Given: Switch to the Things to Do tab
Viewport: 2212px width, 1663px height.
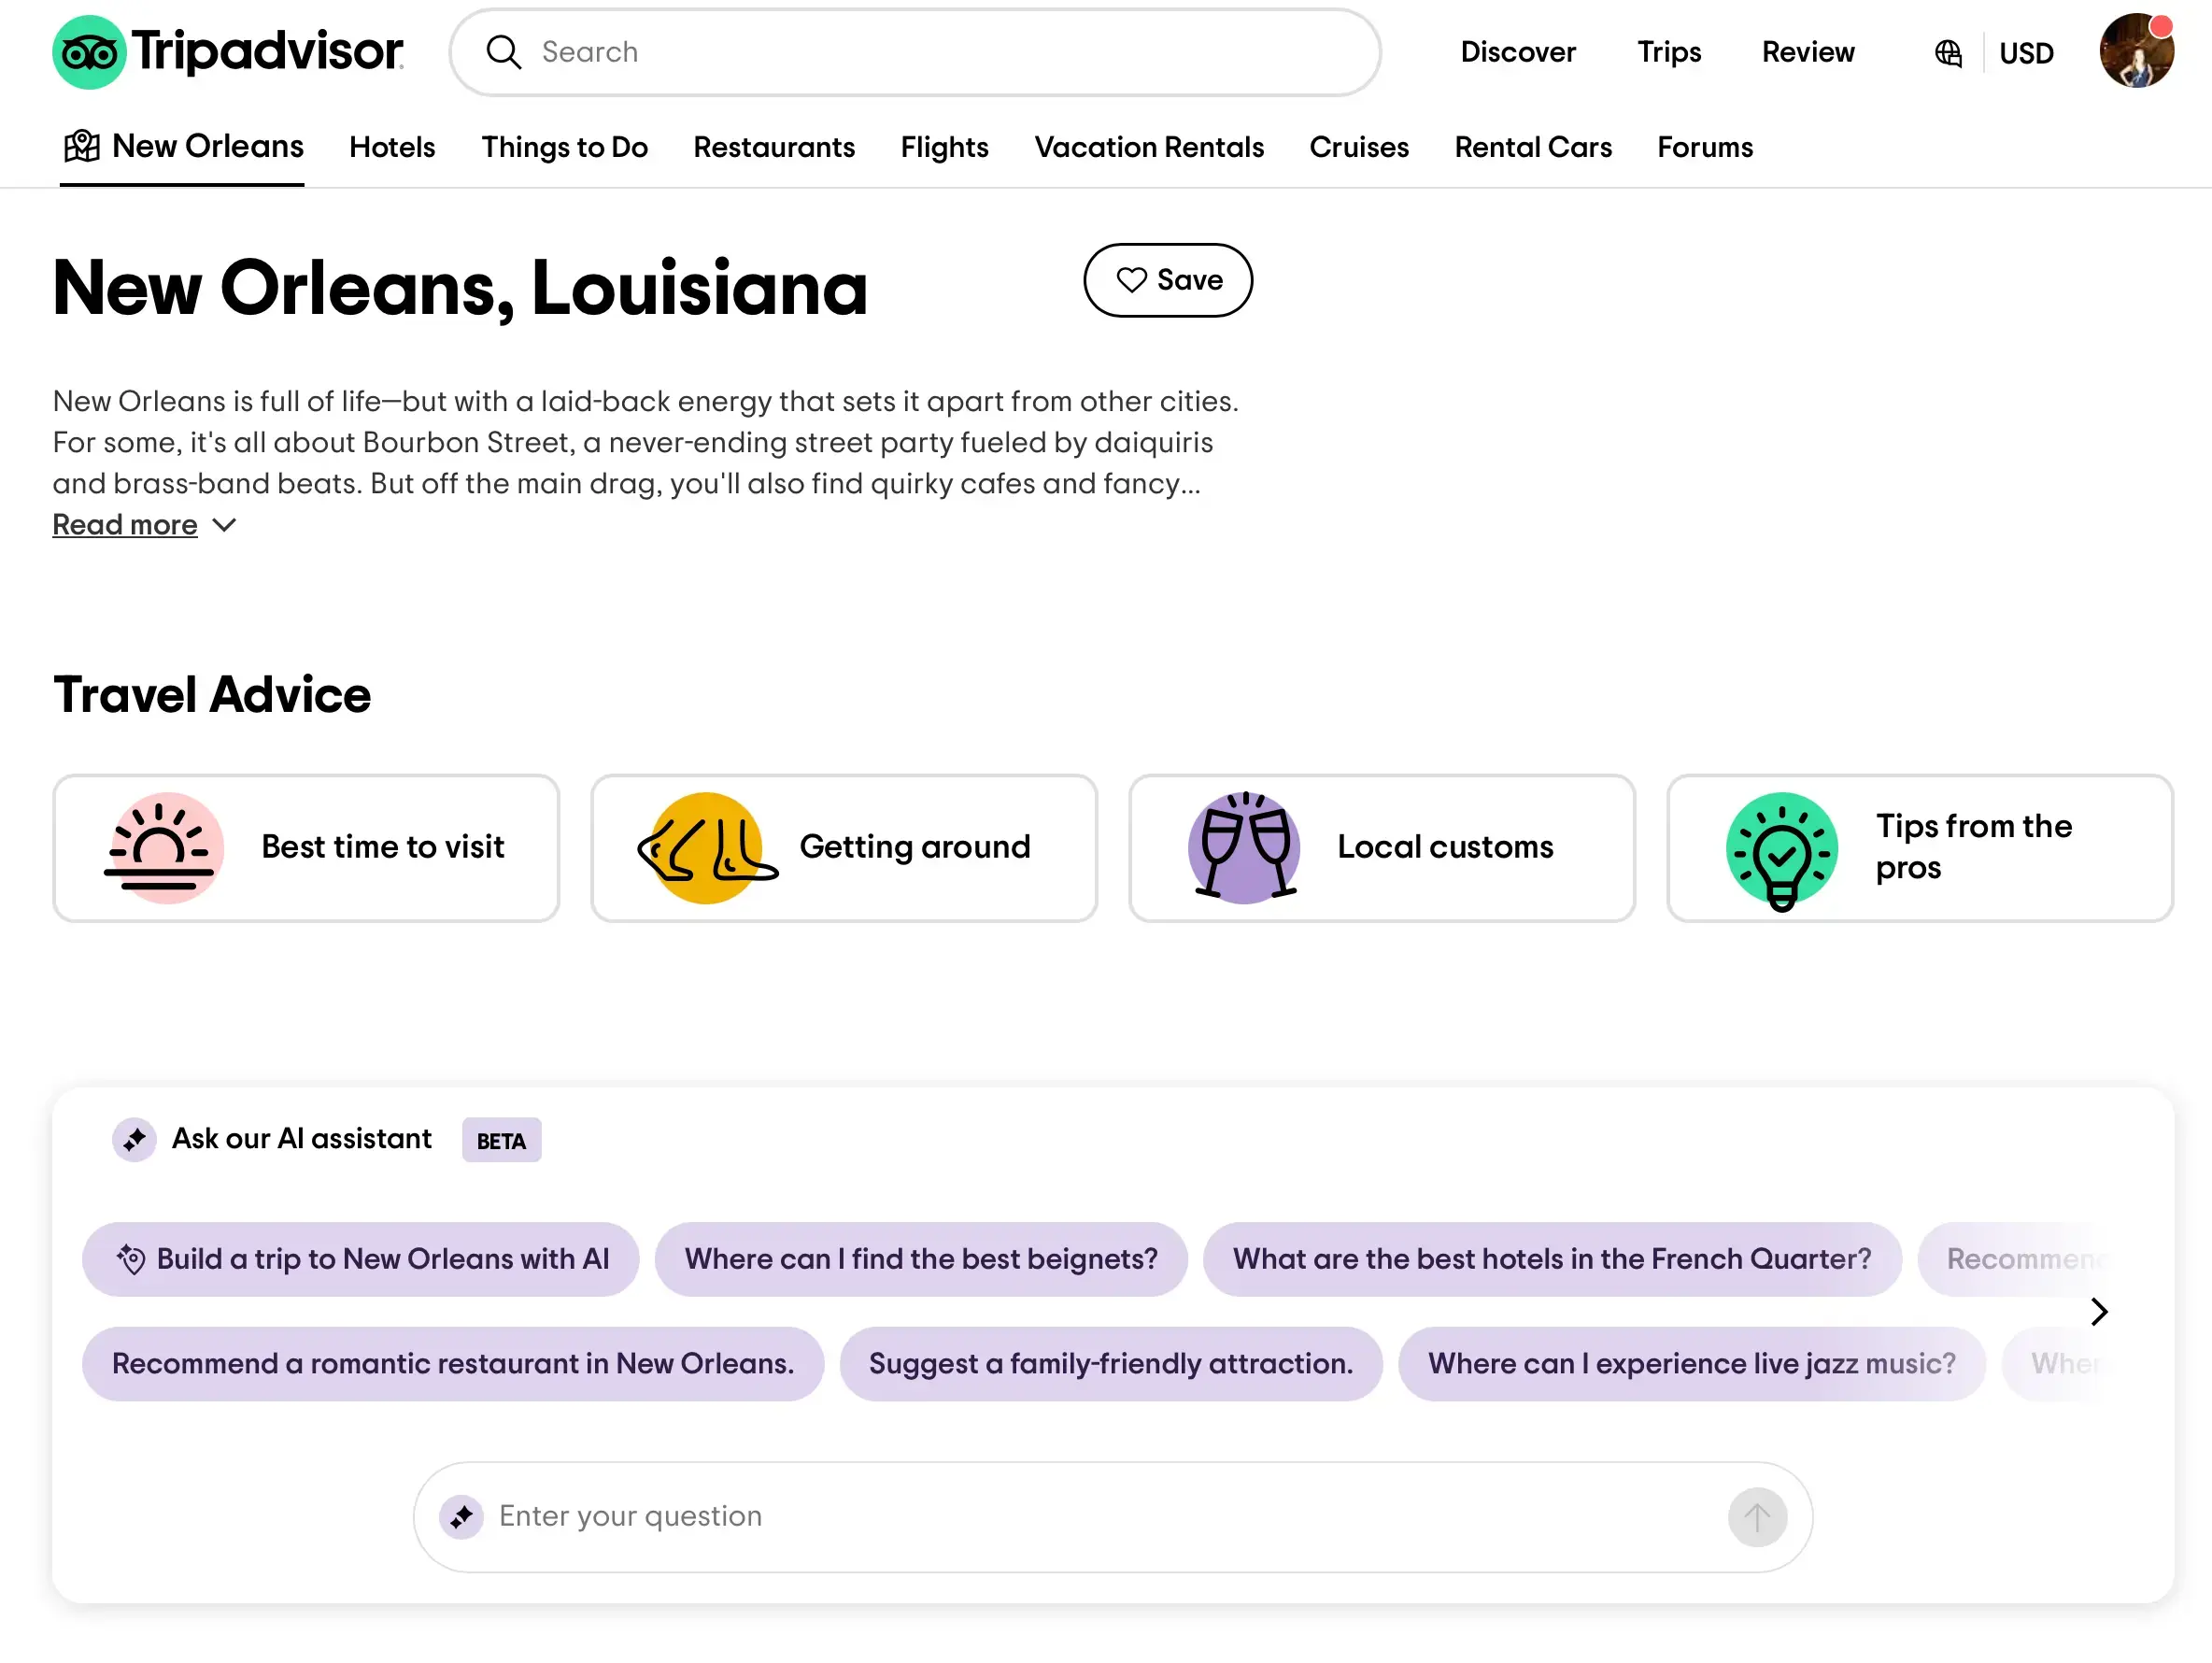Looking at the screenshot, I should pyautogui.click(x=564, y=147).
